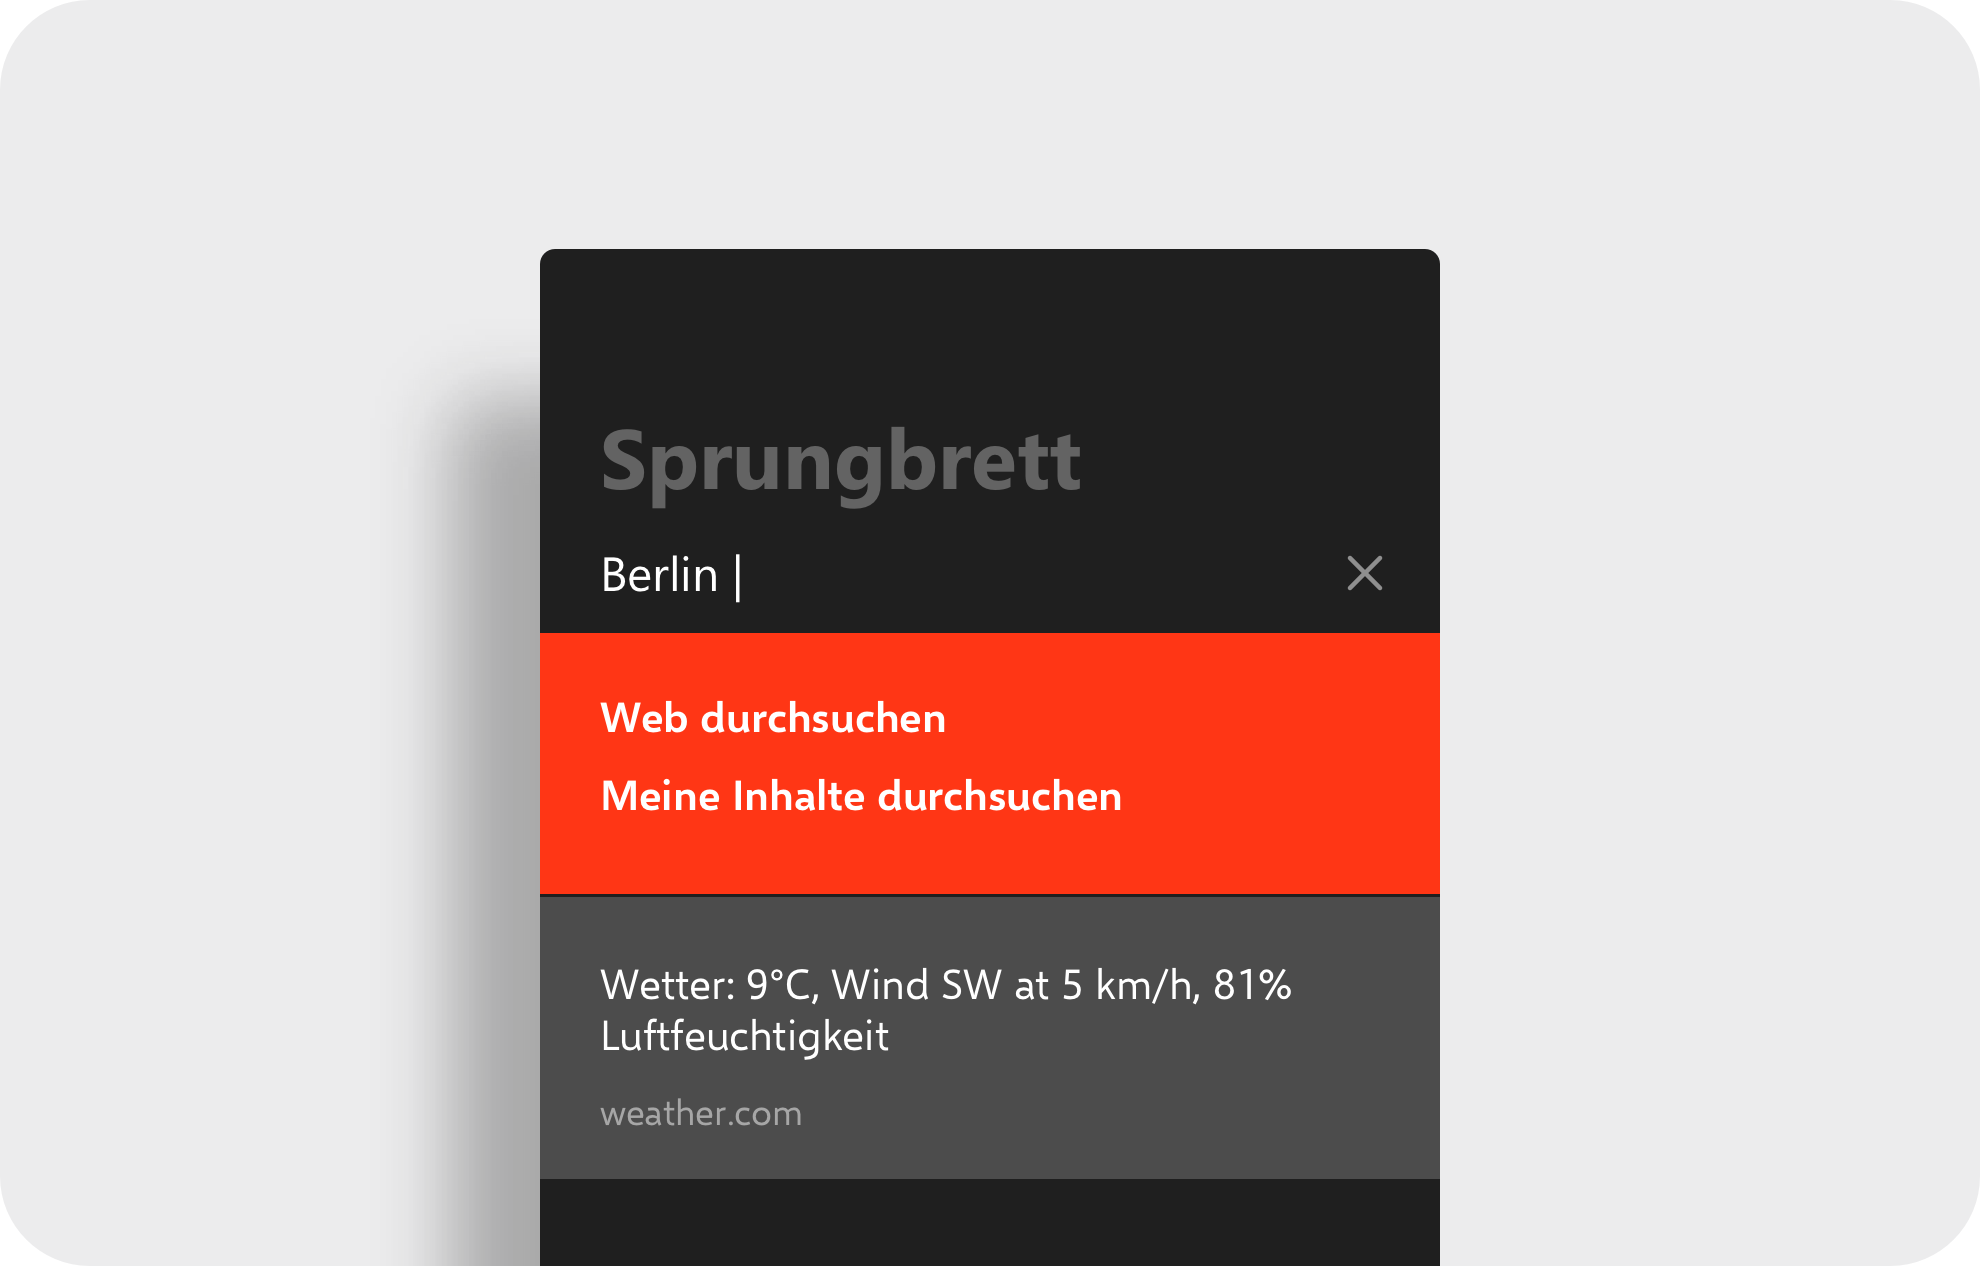Click the gray weather card beside weather.com
This screenshot has height=1266, width=1980.
click(x=1120, y=1113)
